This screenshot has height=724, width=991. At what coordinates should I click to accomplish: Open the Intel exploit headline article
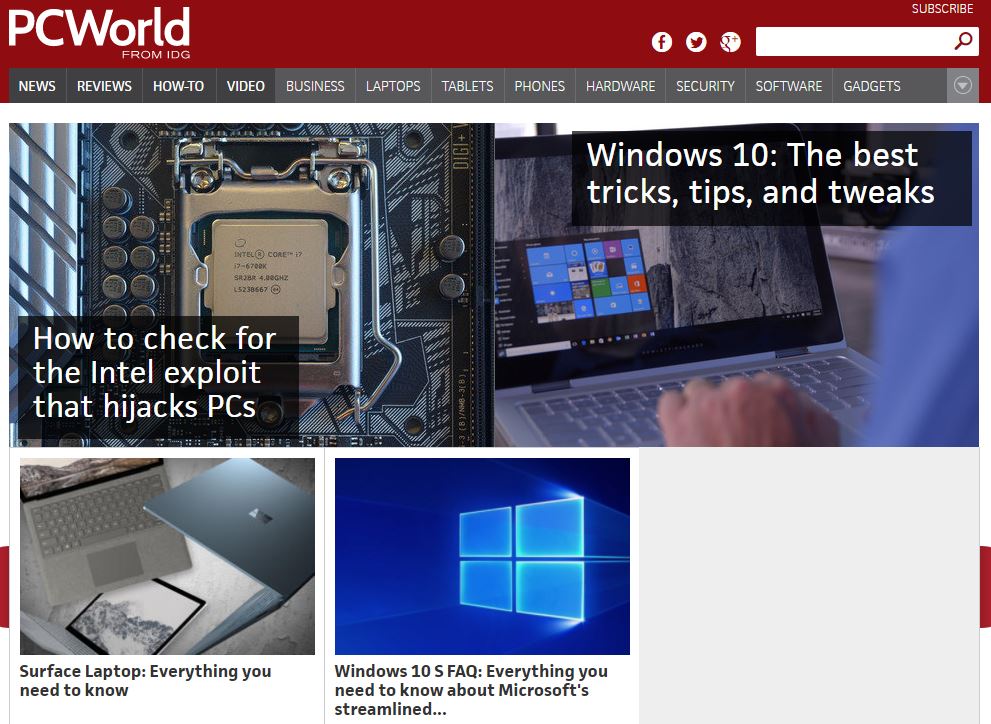coord(155,372)
